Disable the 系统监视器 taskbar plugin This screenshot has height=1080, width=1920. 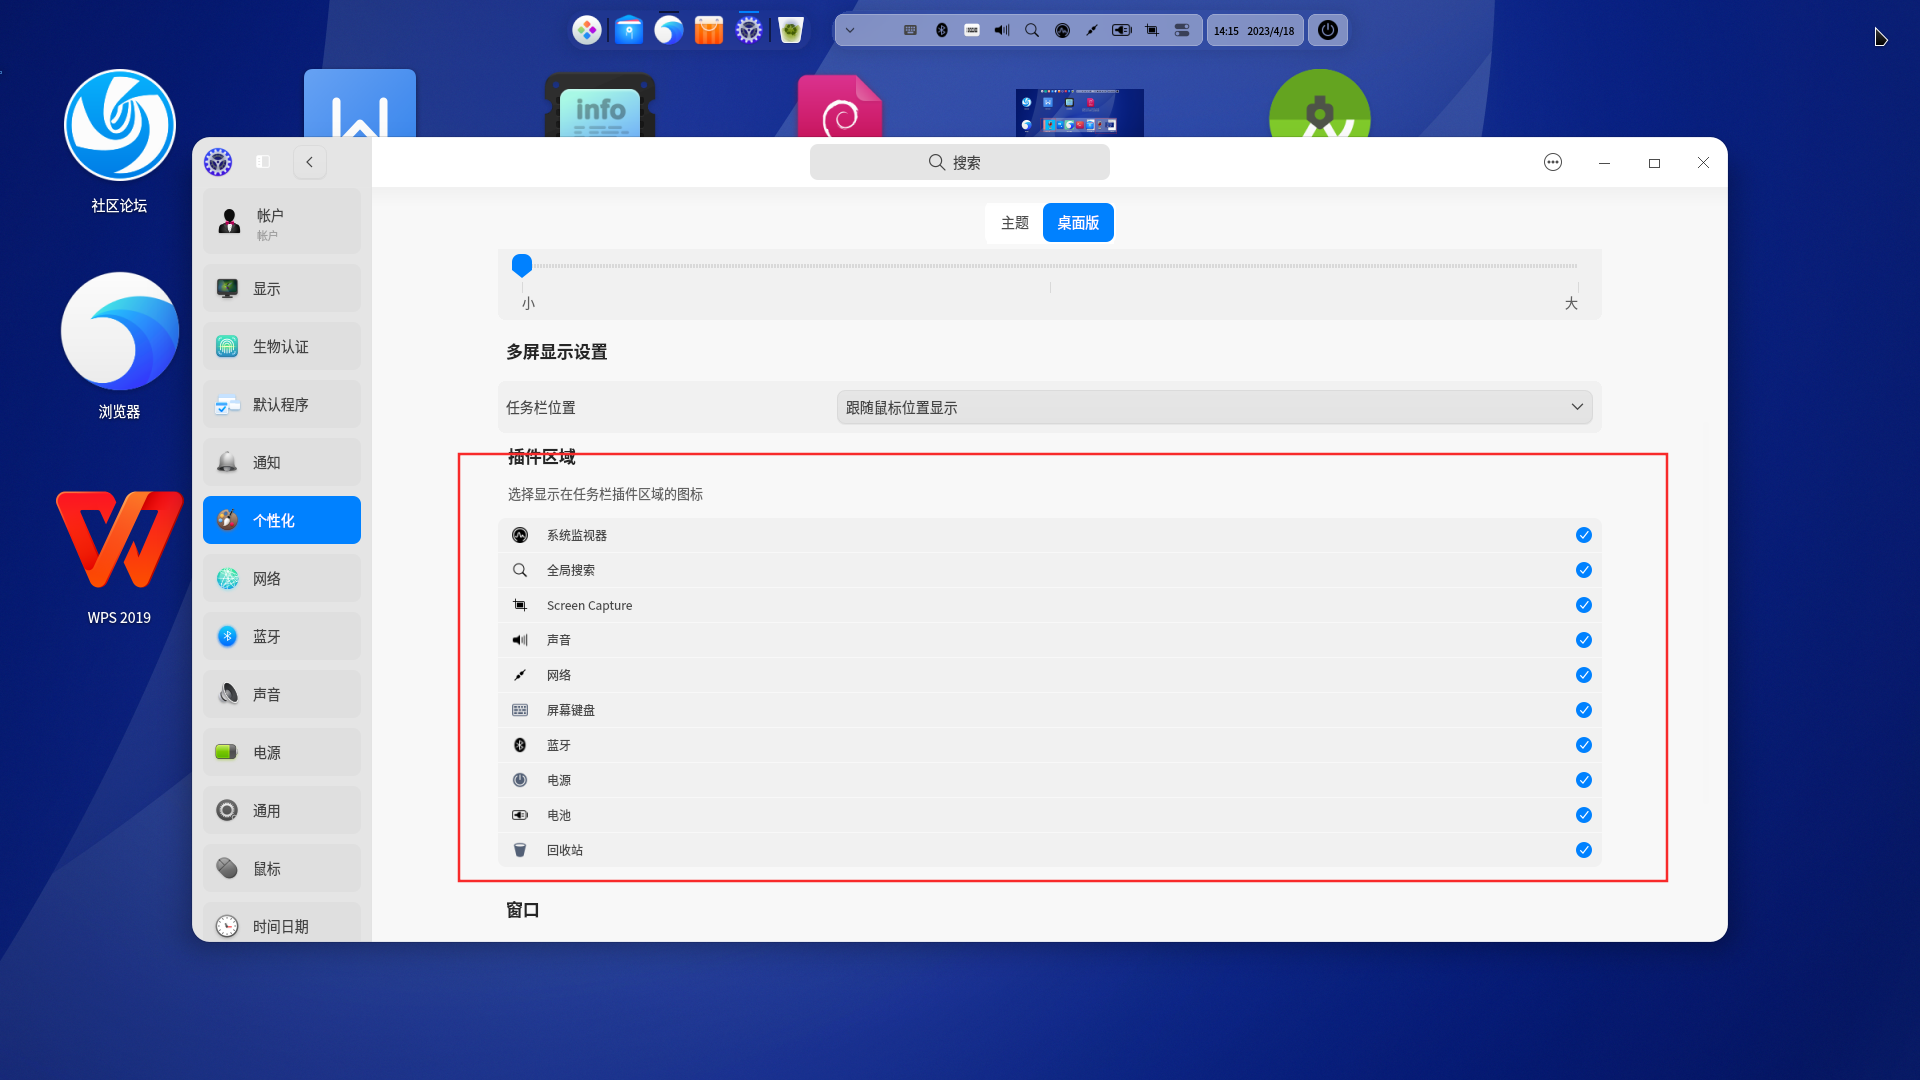[1583, 535]
